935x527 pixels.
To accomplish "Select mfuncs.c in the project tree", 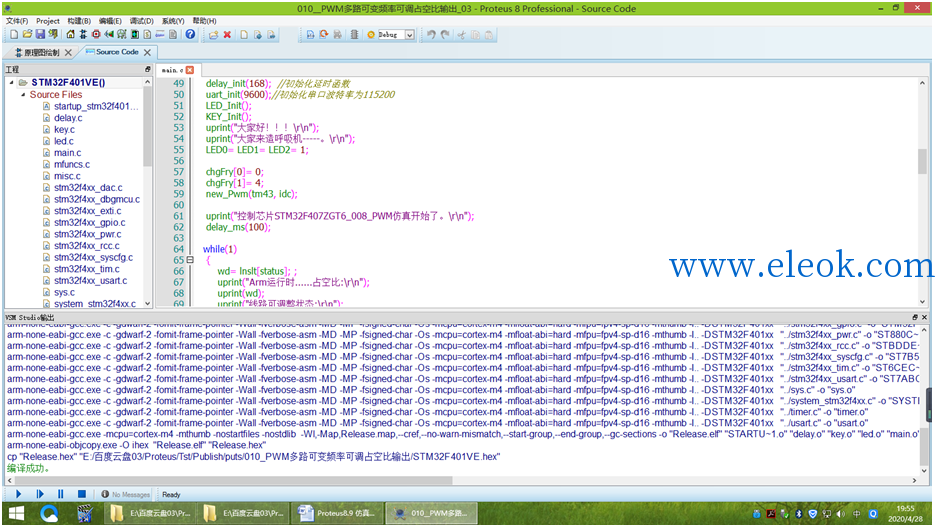I will click(x=72, y=165).
